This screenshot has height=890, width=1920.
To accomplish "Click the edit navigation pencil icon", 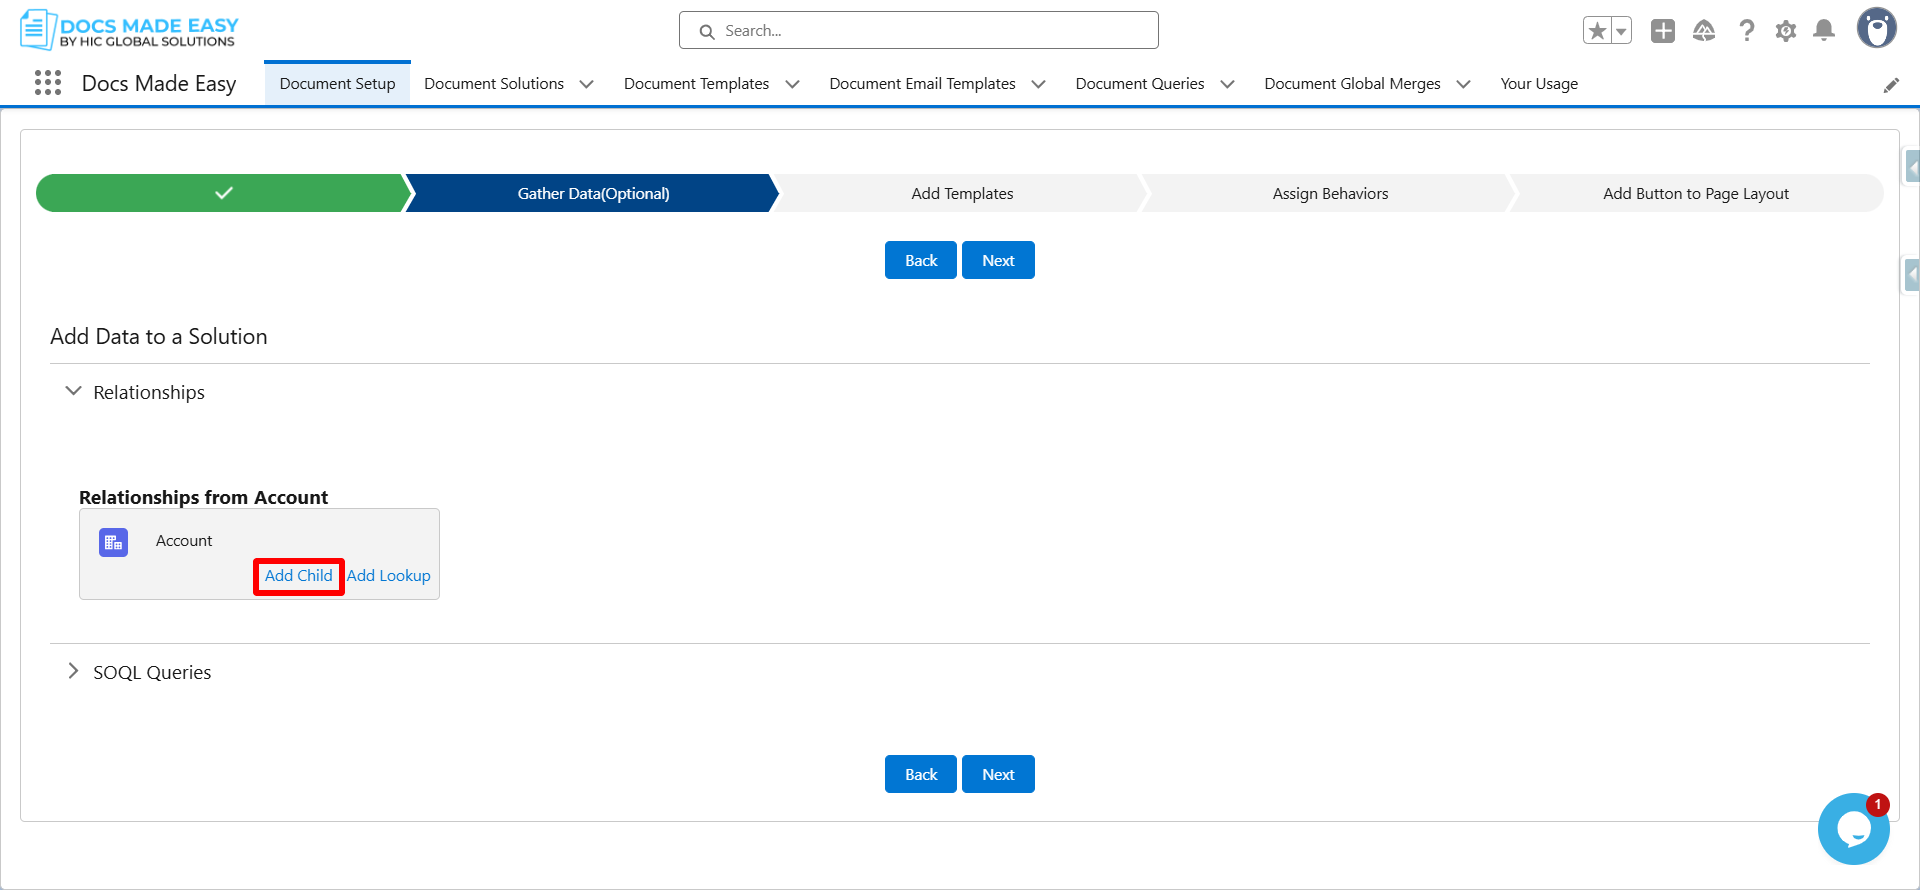I will (1891, 85).
